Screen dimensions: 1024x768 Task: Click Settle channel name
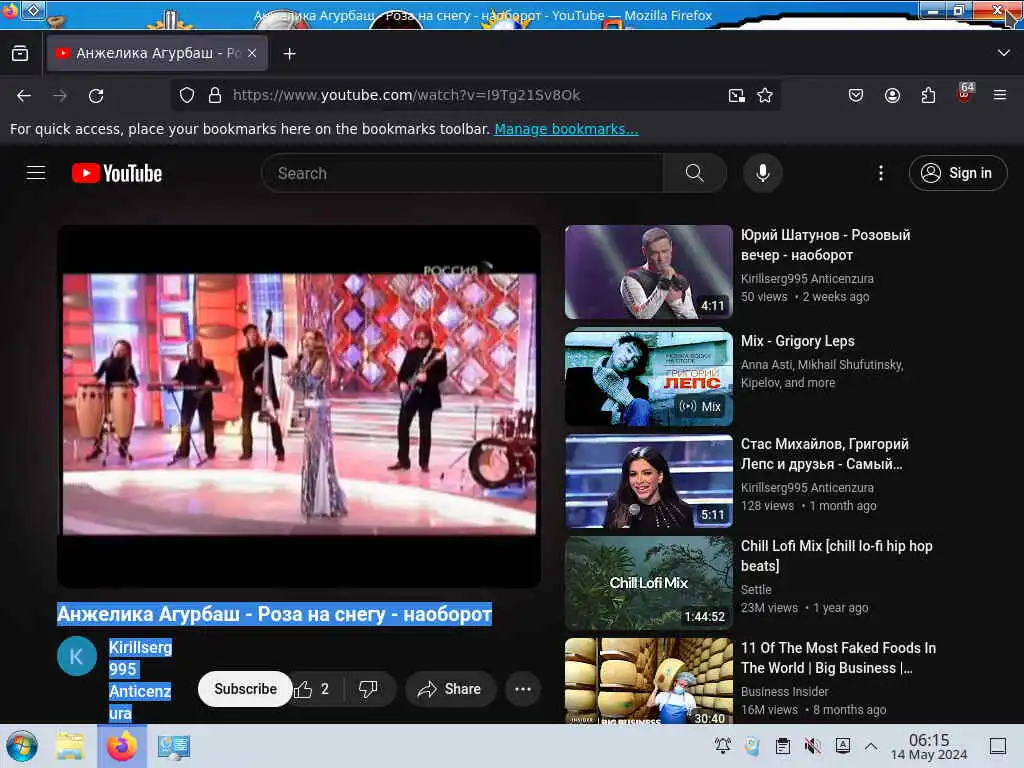click(x=756, y=589)
